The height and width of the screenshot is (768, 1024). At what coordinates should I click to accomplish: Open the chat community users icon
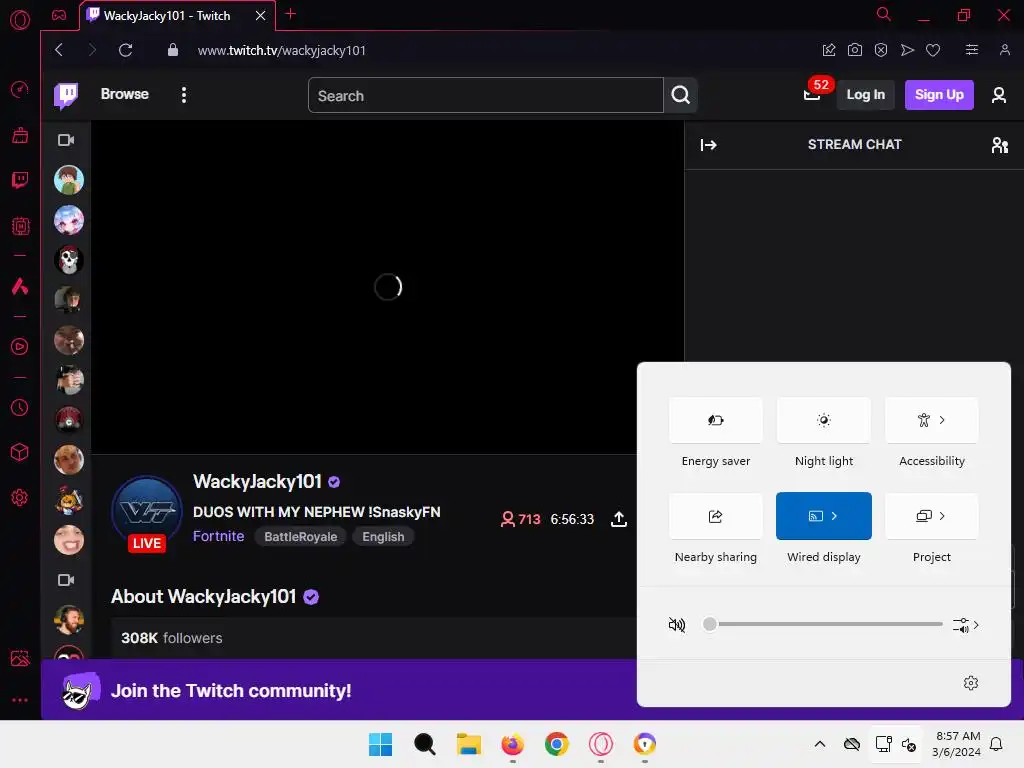(x=999, y=145)
